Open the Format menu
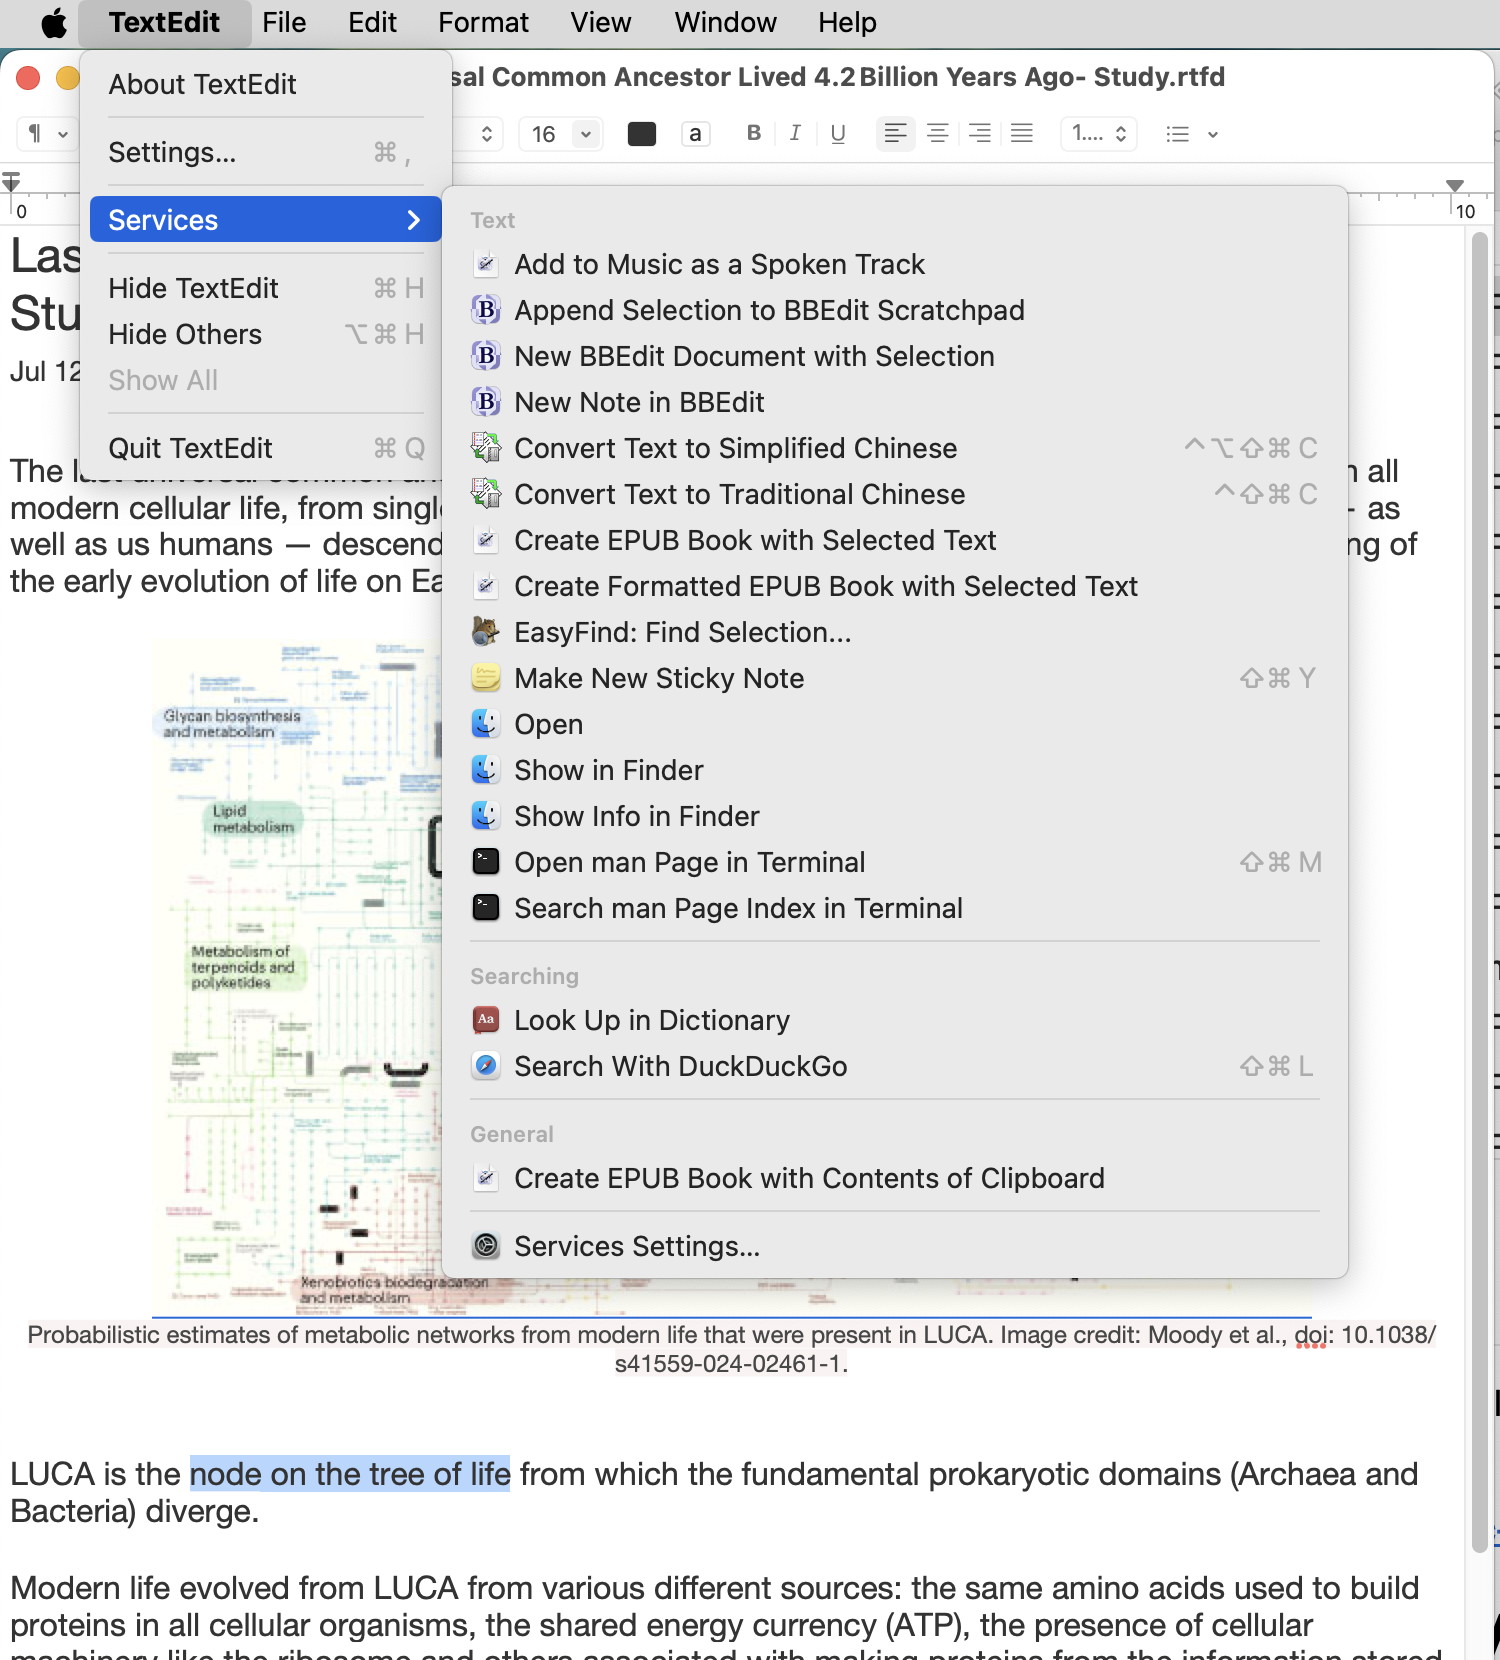This screenshot has height=1660, width=1500. (483, 22)
